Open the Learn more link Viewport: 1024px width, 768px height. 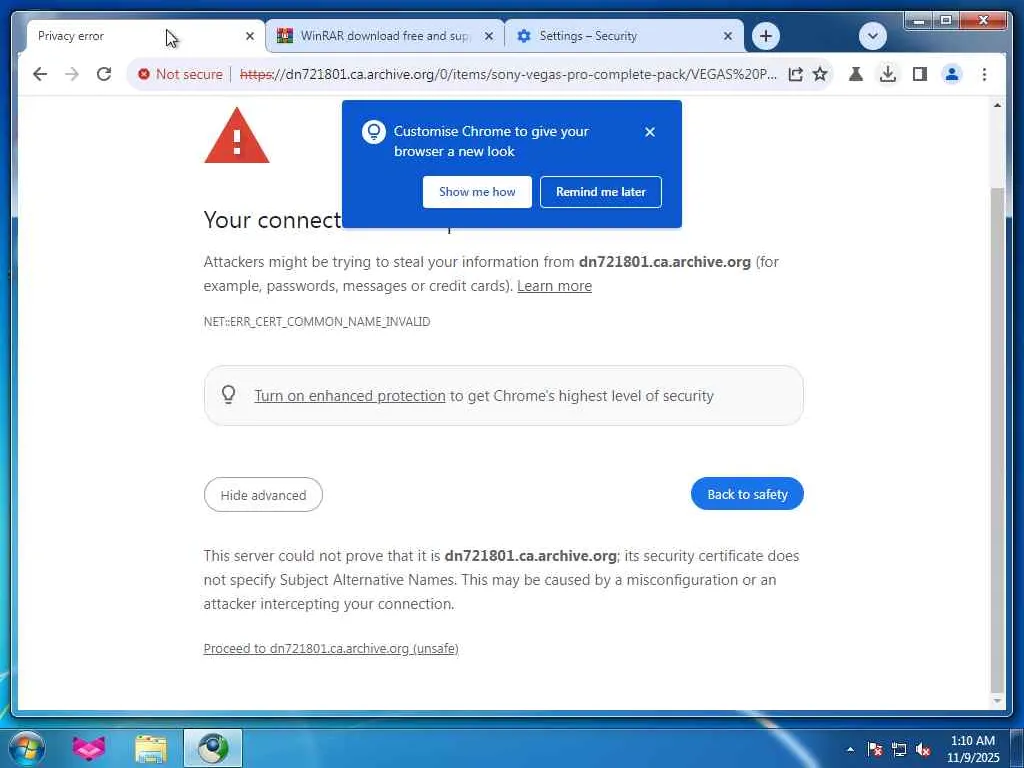click(x=554, y=286)
